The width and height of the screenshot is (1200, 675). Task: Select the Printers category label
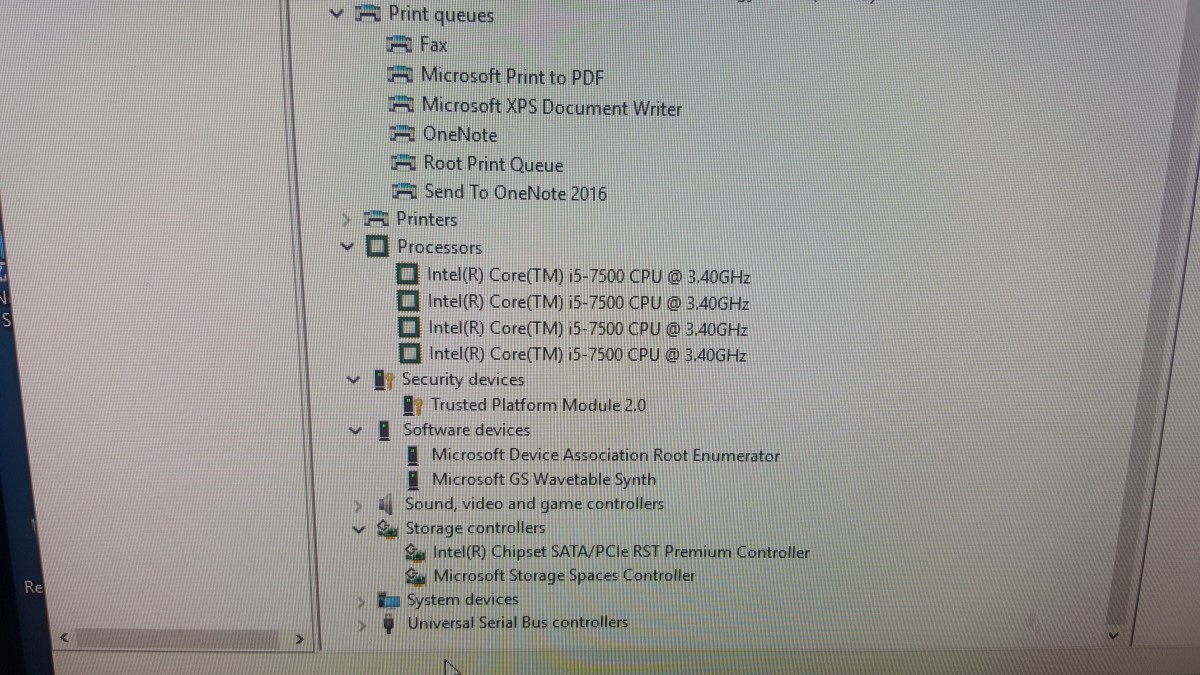tap(427, 219)
